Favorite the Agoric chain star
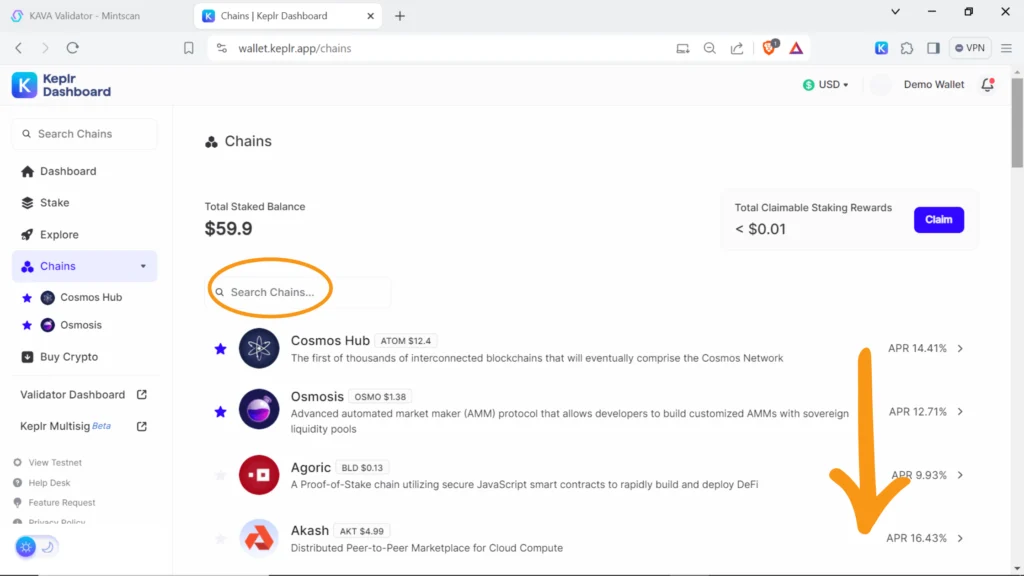1024x576 pixels. [220, 475]
